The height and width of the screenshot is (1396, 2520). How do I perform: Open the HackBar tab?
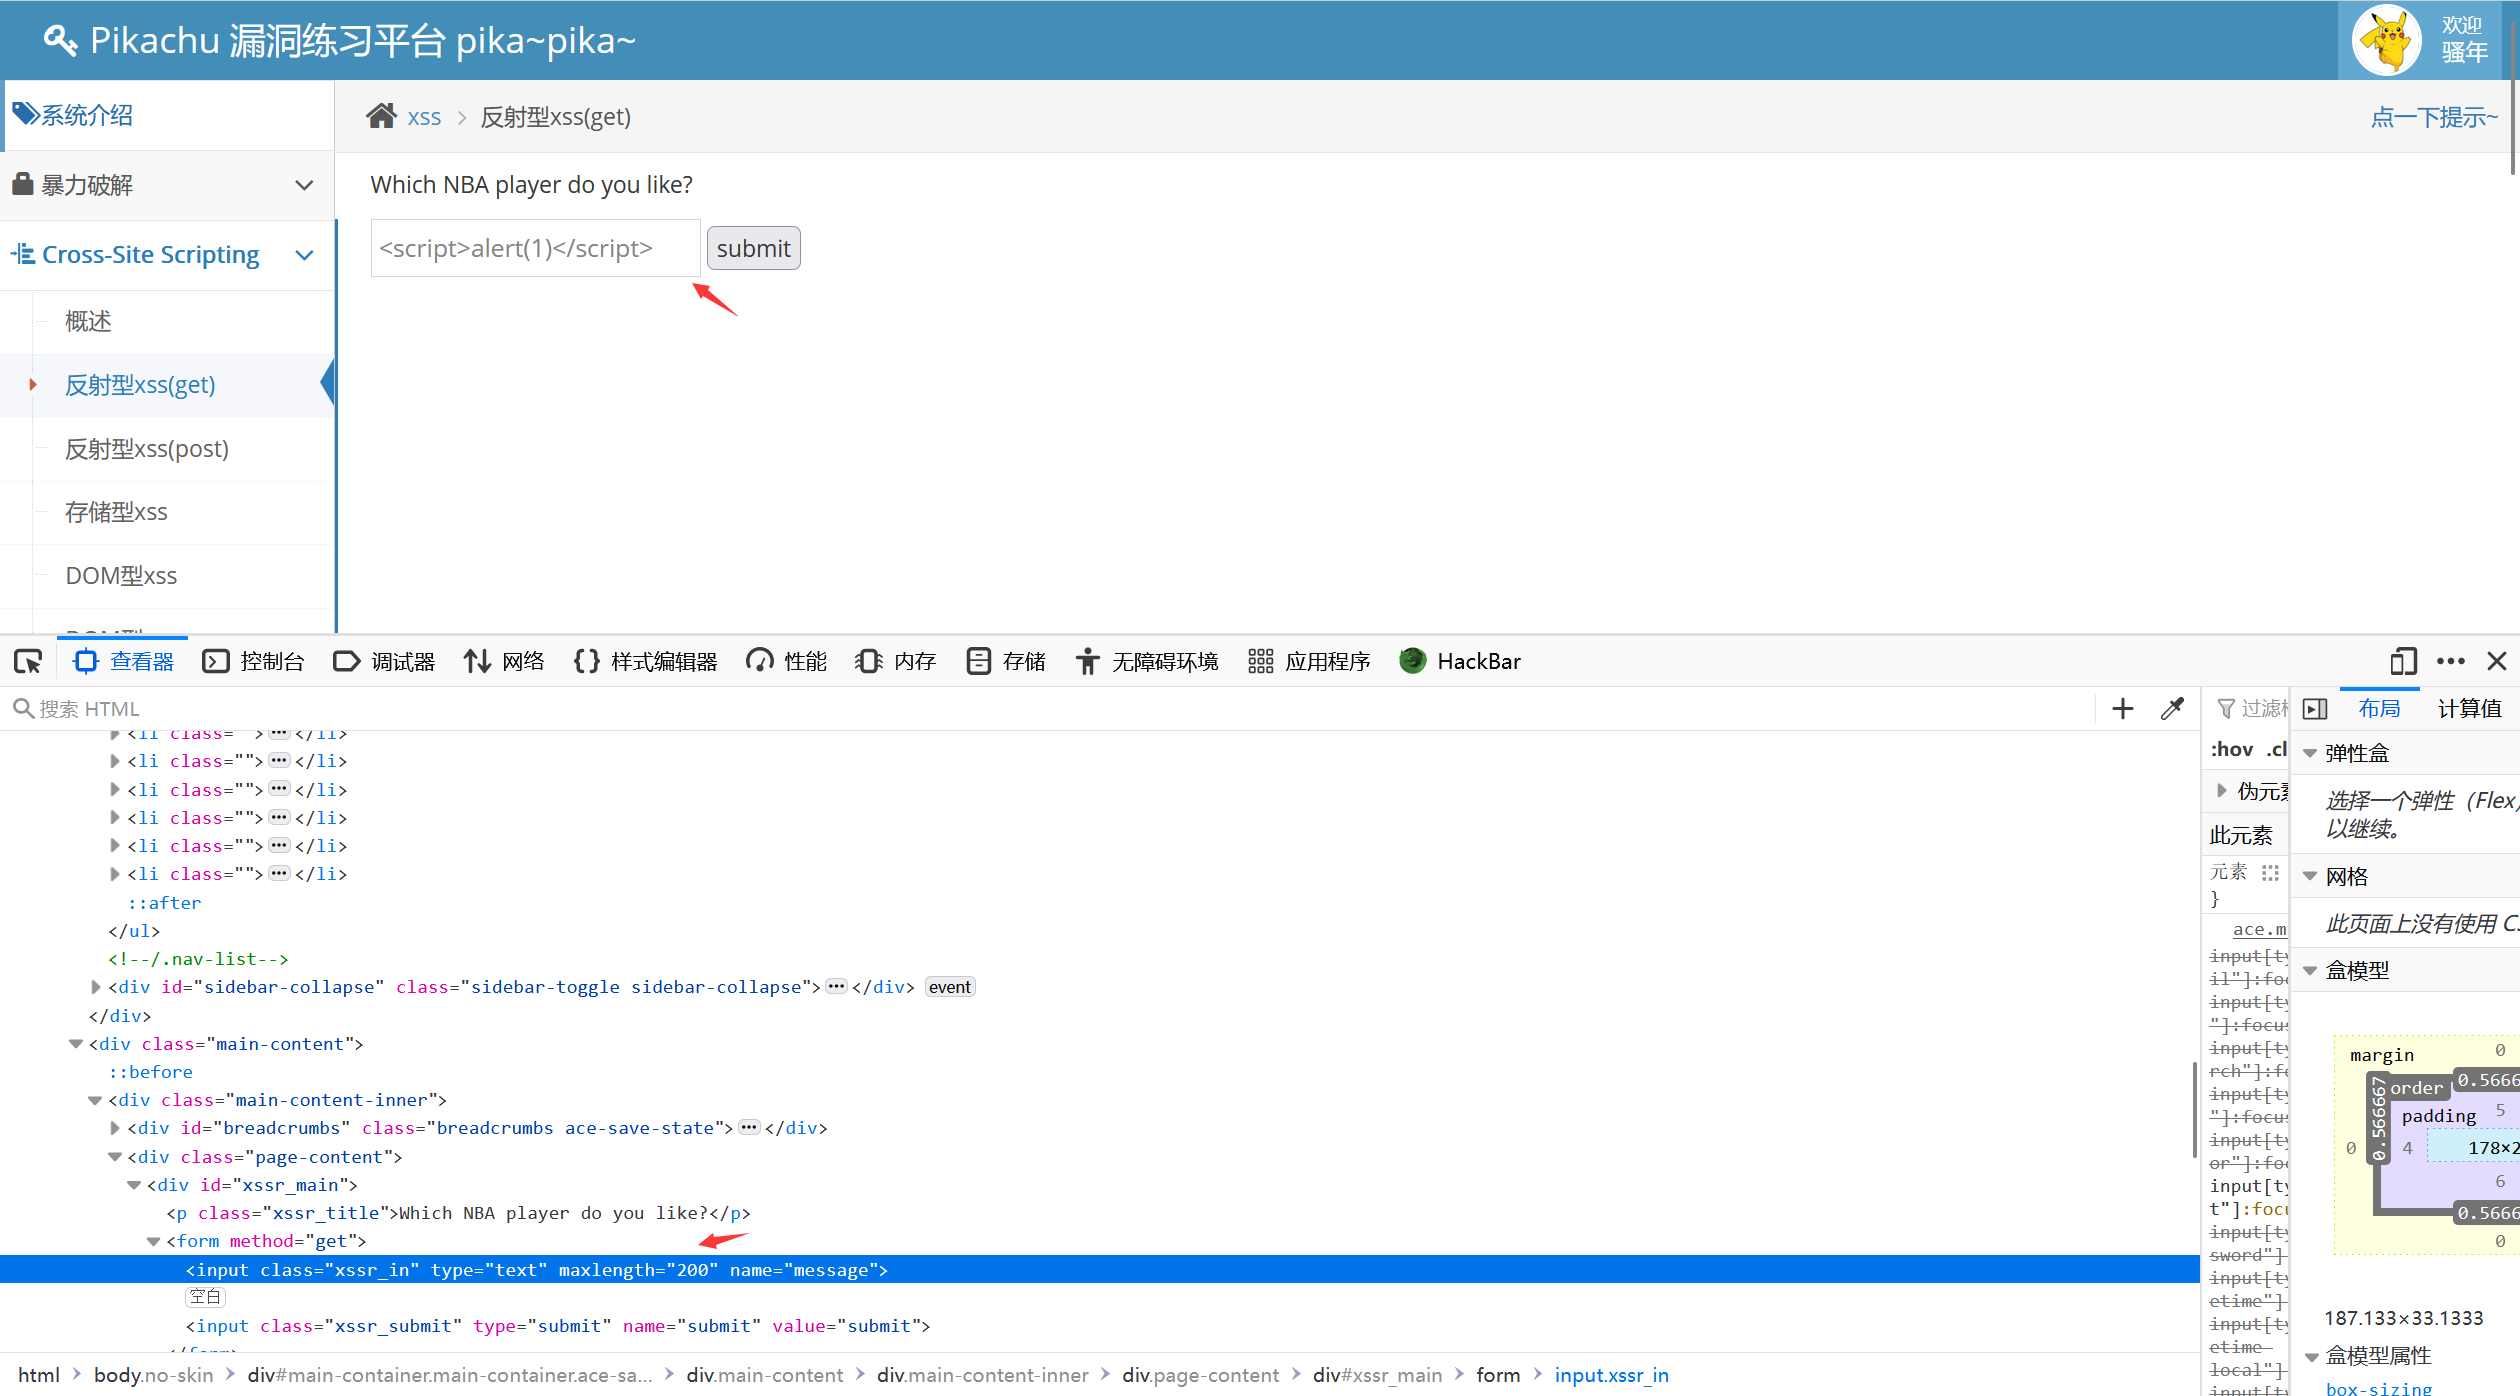coord(1460,661)
